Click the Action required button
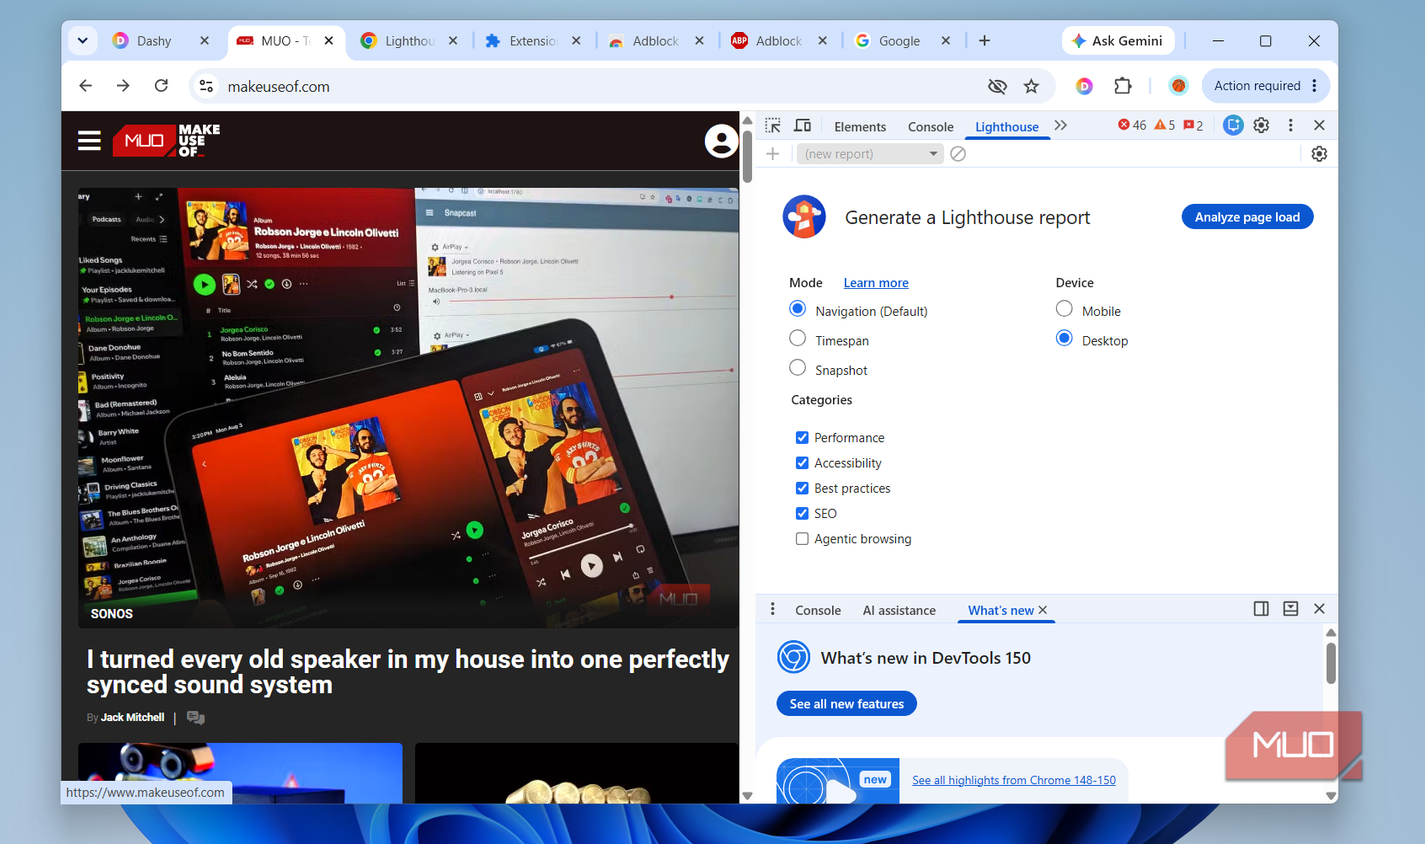Image resolution: width=1425 pixels, height=844 pixels. (x=1266, y=86)
